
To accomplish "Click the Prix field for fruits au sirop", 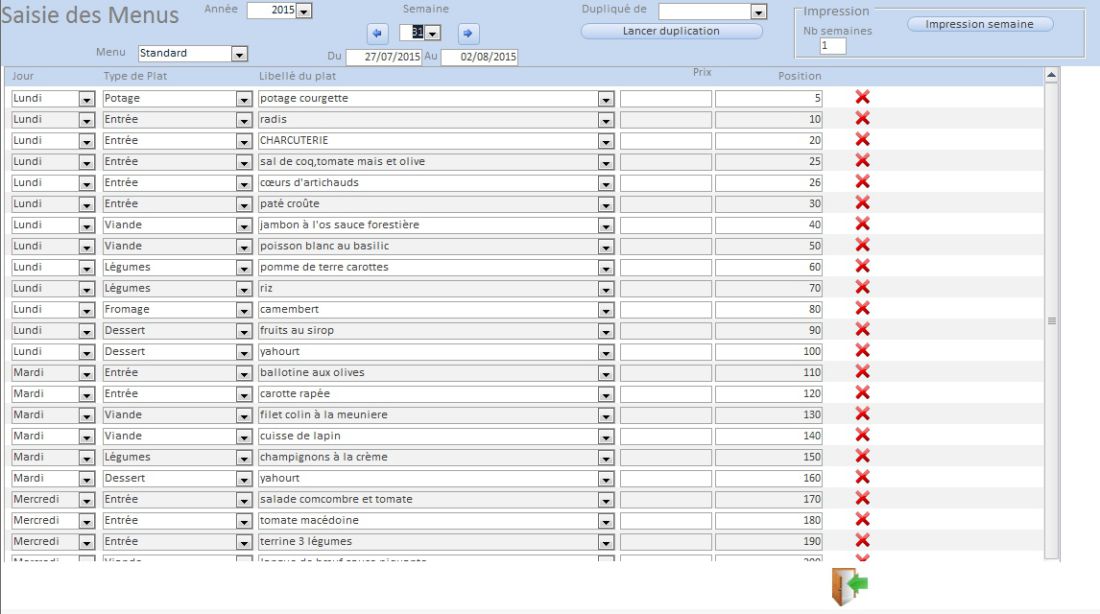I will (x=665, y=330).
